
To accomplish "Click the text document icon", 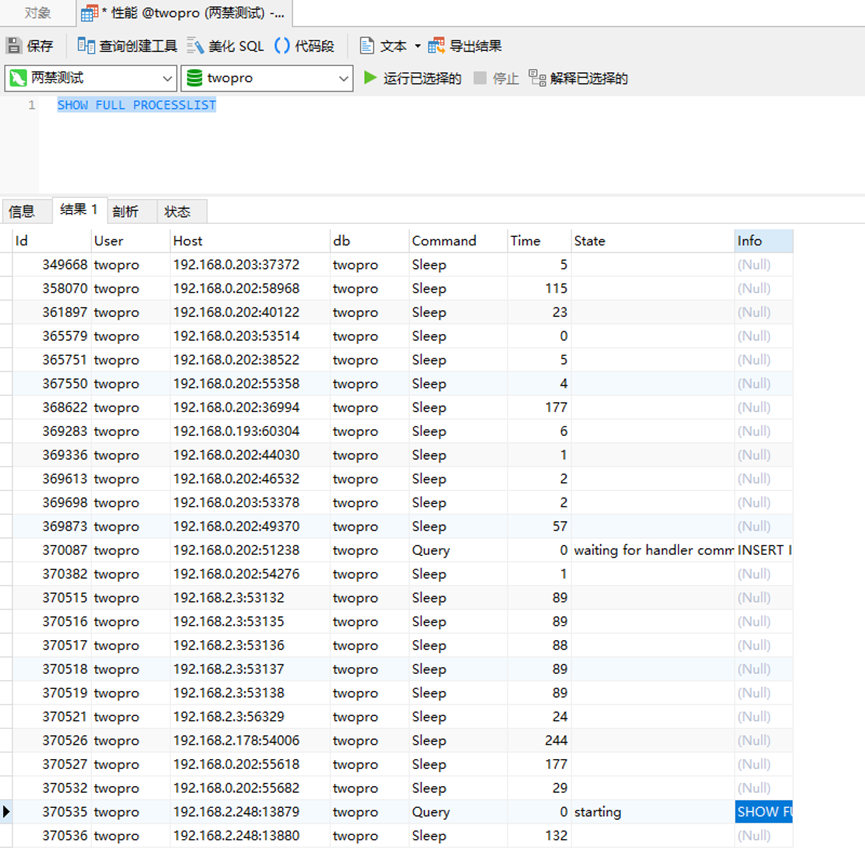I will [x=367, y=46].
